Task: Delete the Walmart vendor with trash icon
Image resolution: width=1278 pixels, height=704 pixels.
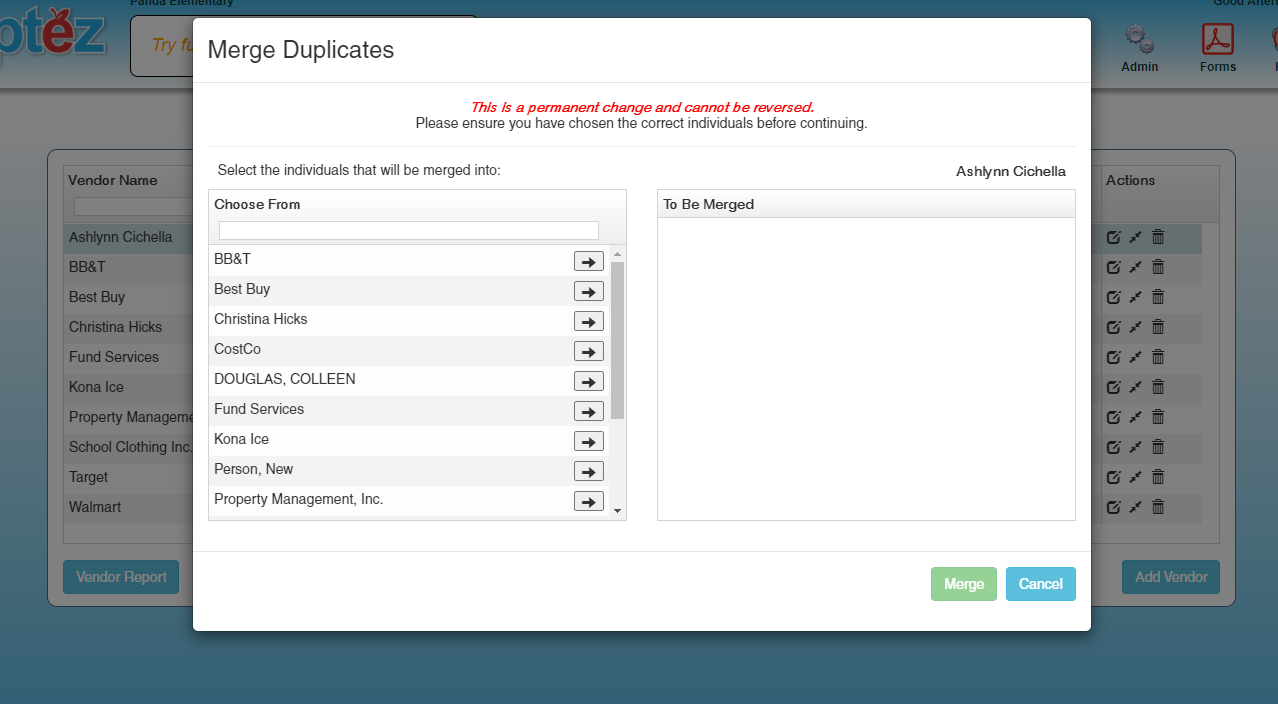Action: [1158, 507]
